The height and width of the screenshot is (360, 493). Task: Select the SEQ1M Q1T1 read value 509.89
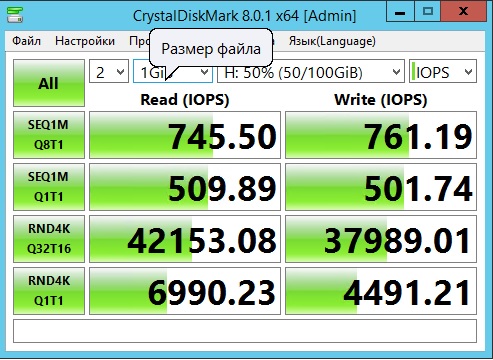pyautogui.click(x=185, y=187)
